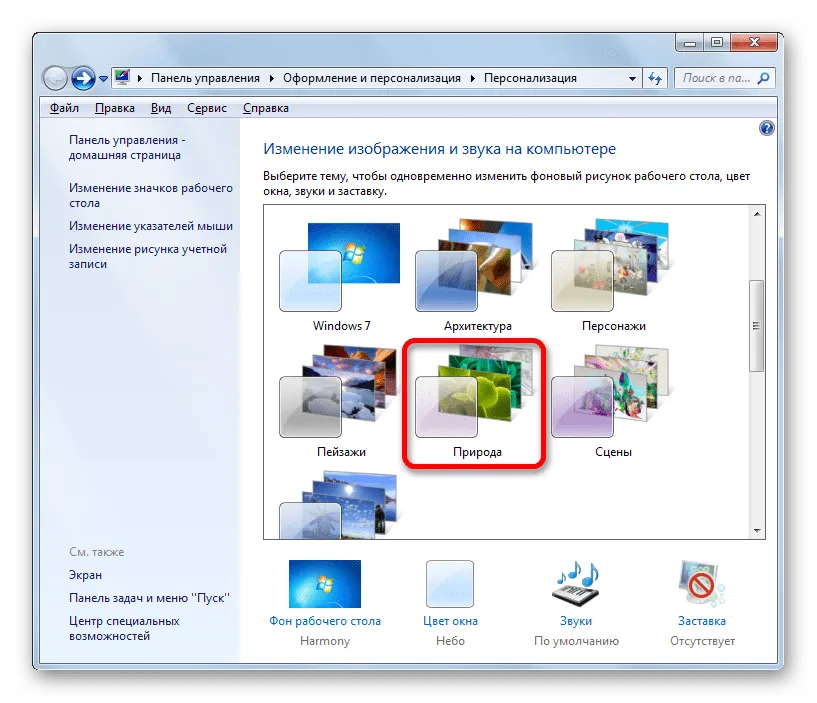Click the help question mark icon
The image size is (817, 703).
click(766, 128)
